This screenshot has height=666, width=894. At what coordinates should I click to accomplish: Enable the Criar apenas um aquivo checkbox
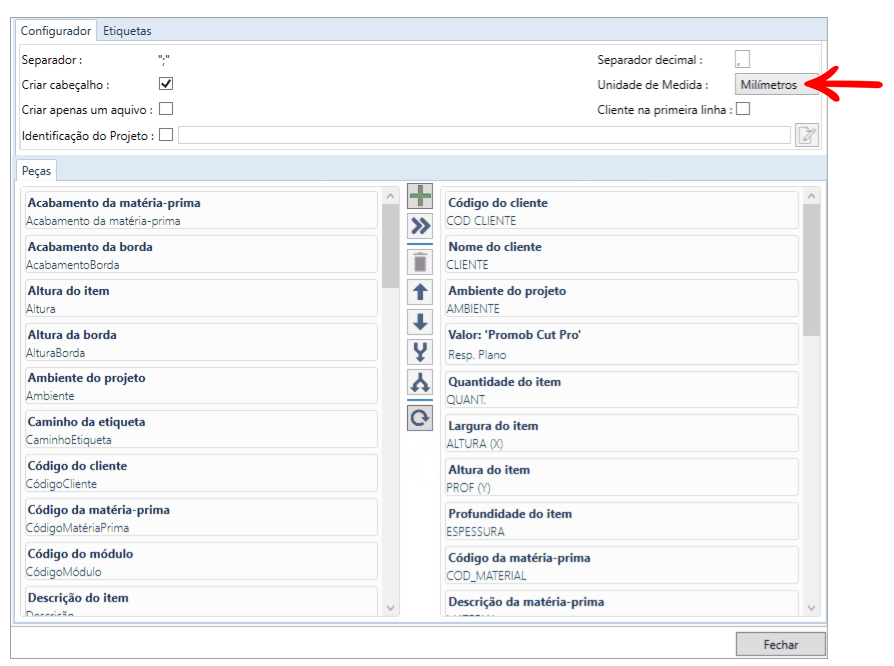(166, 108)
